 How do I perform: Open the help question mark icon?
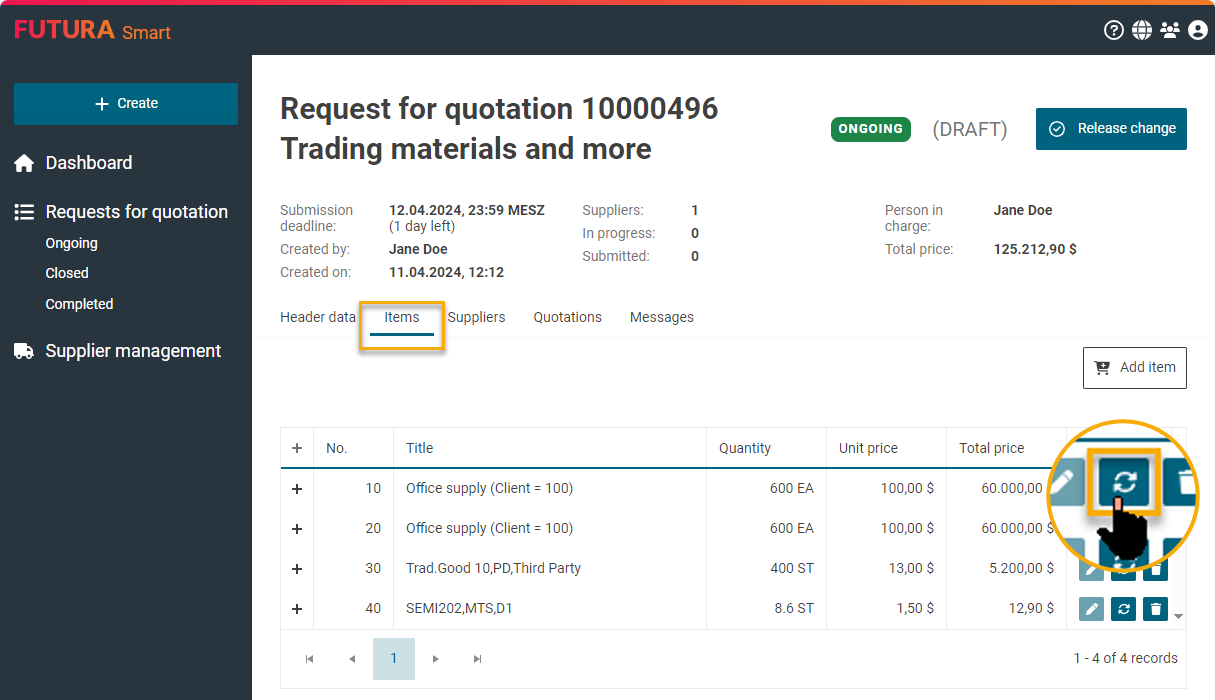click(1113, 30)
